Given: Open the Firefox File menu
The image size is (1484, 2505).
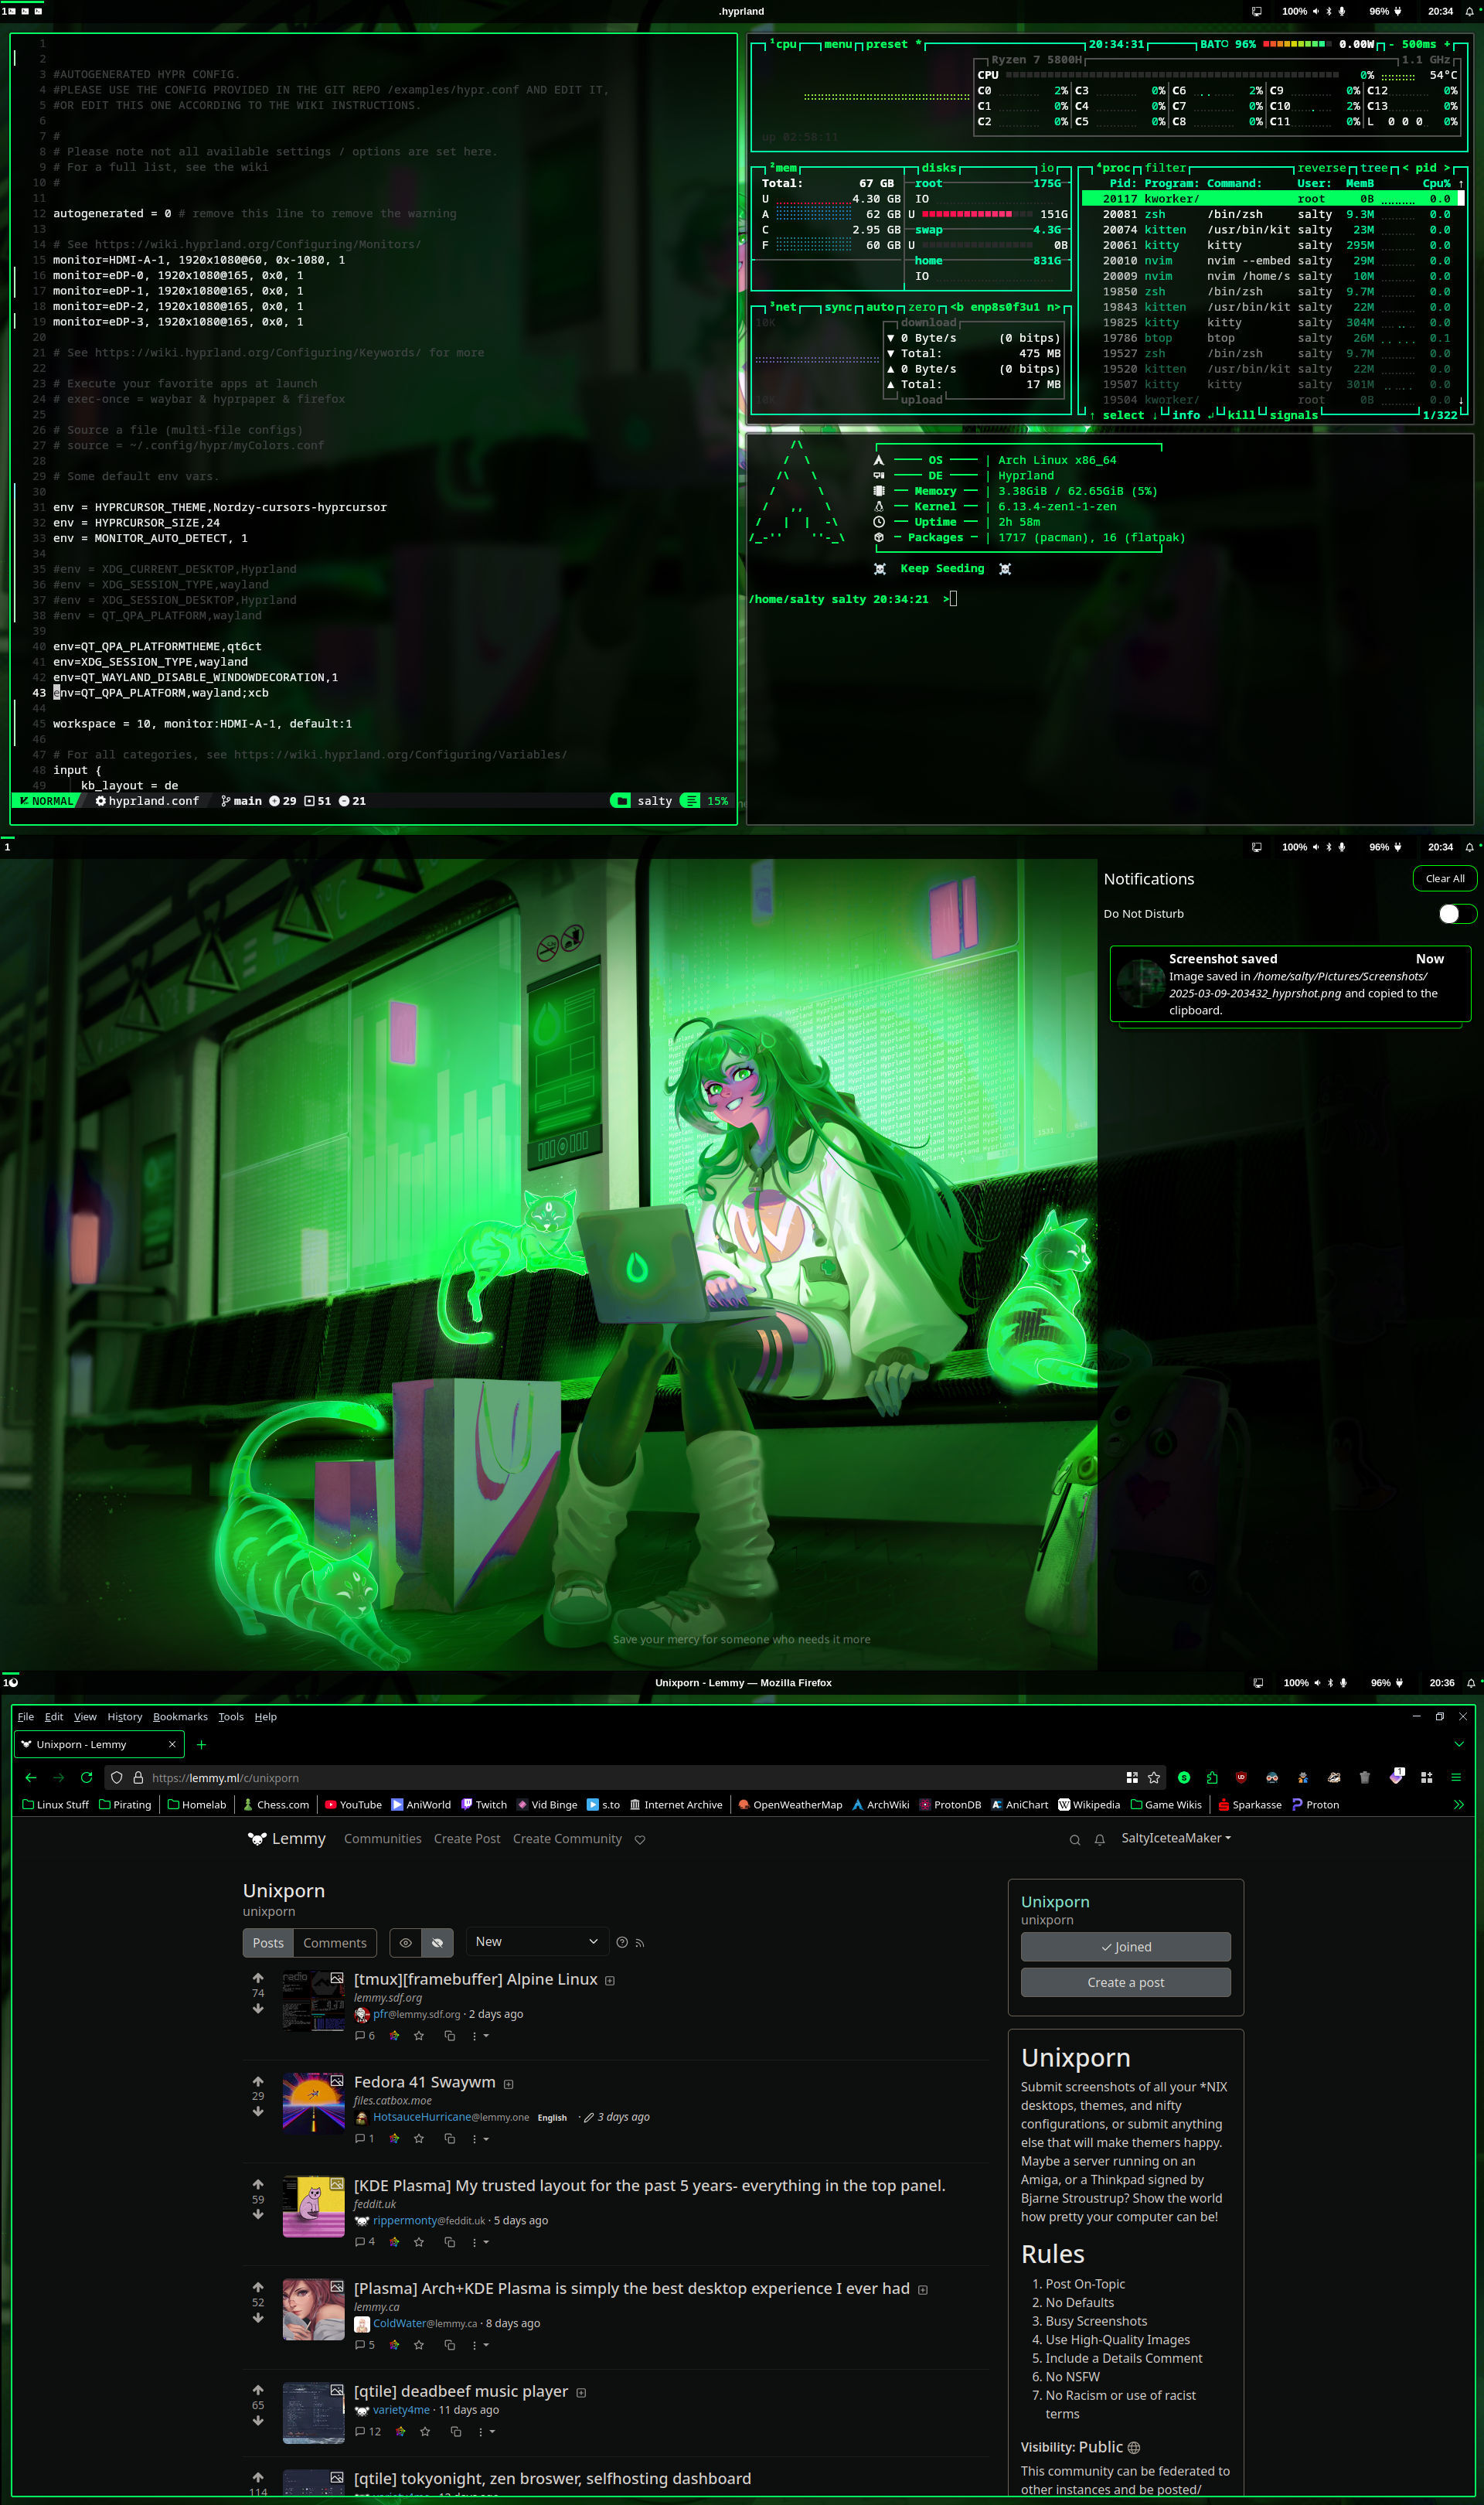Looking at the screenshot, I should 26,1716.
